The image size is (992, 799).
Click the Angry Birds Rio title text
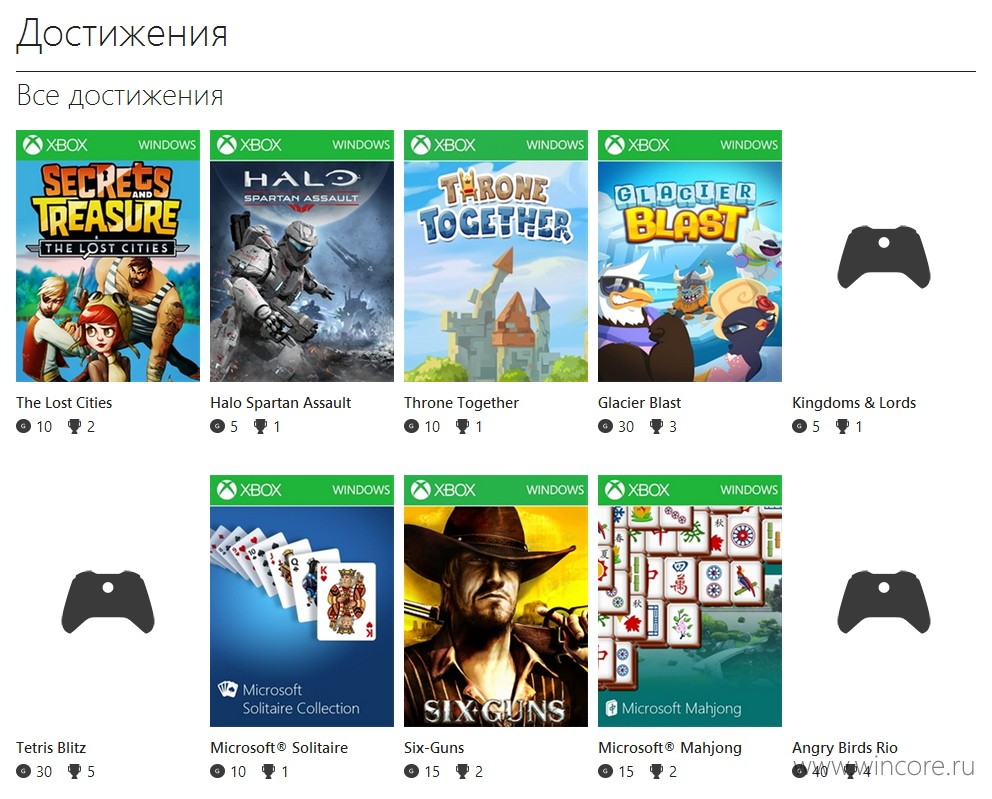point(845,748)
